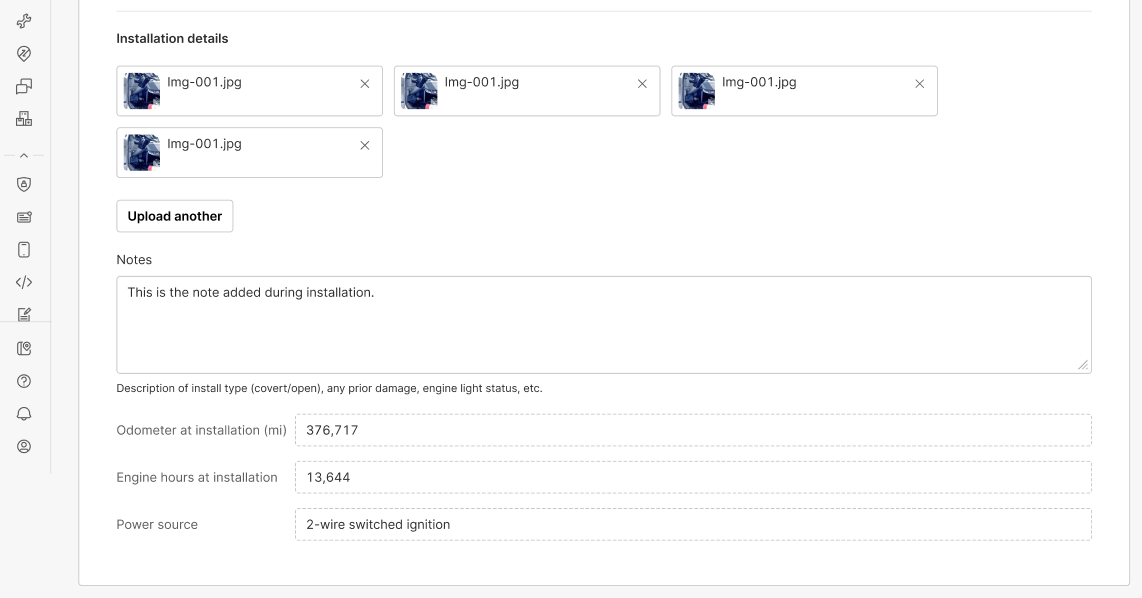Remove the Img-001.jpg in second row
Screen dimensions: 1142x598
pos(365,146)
